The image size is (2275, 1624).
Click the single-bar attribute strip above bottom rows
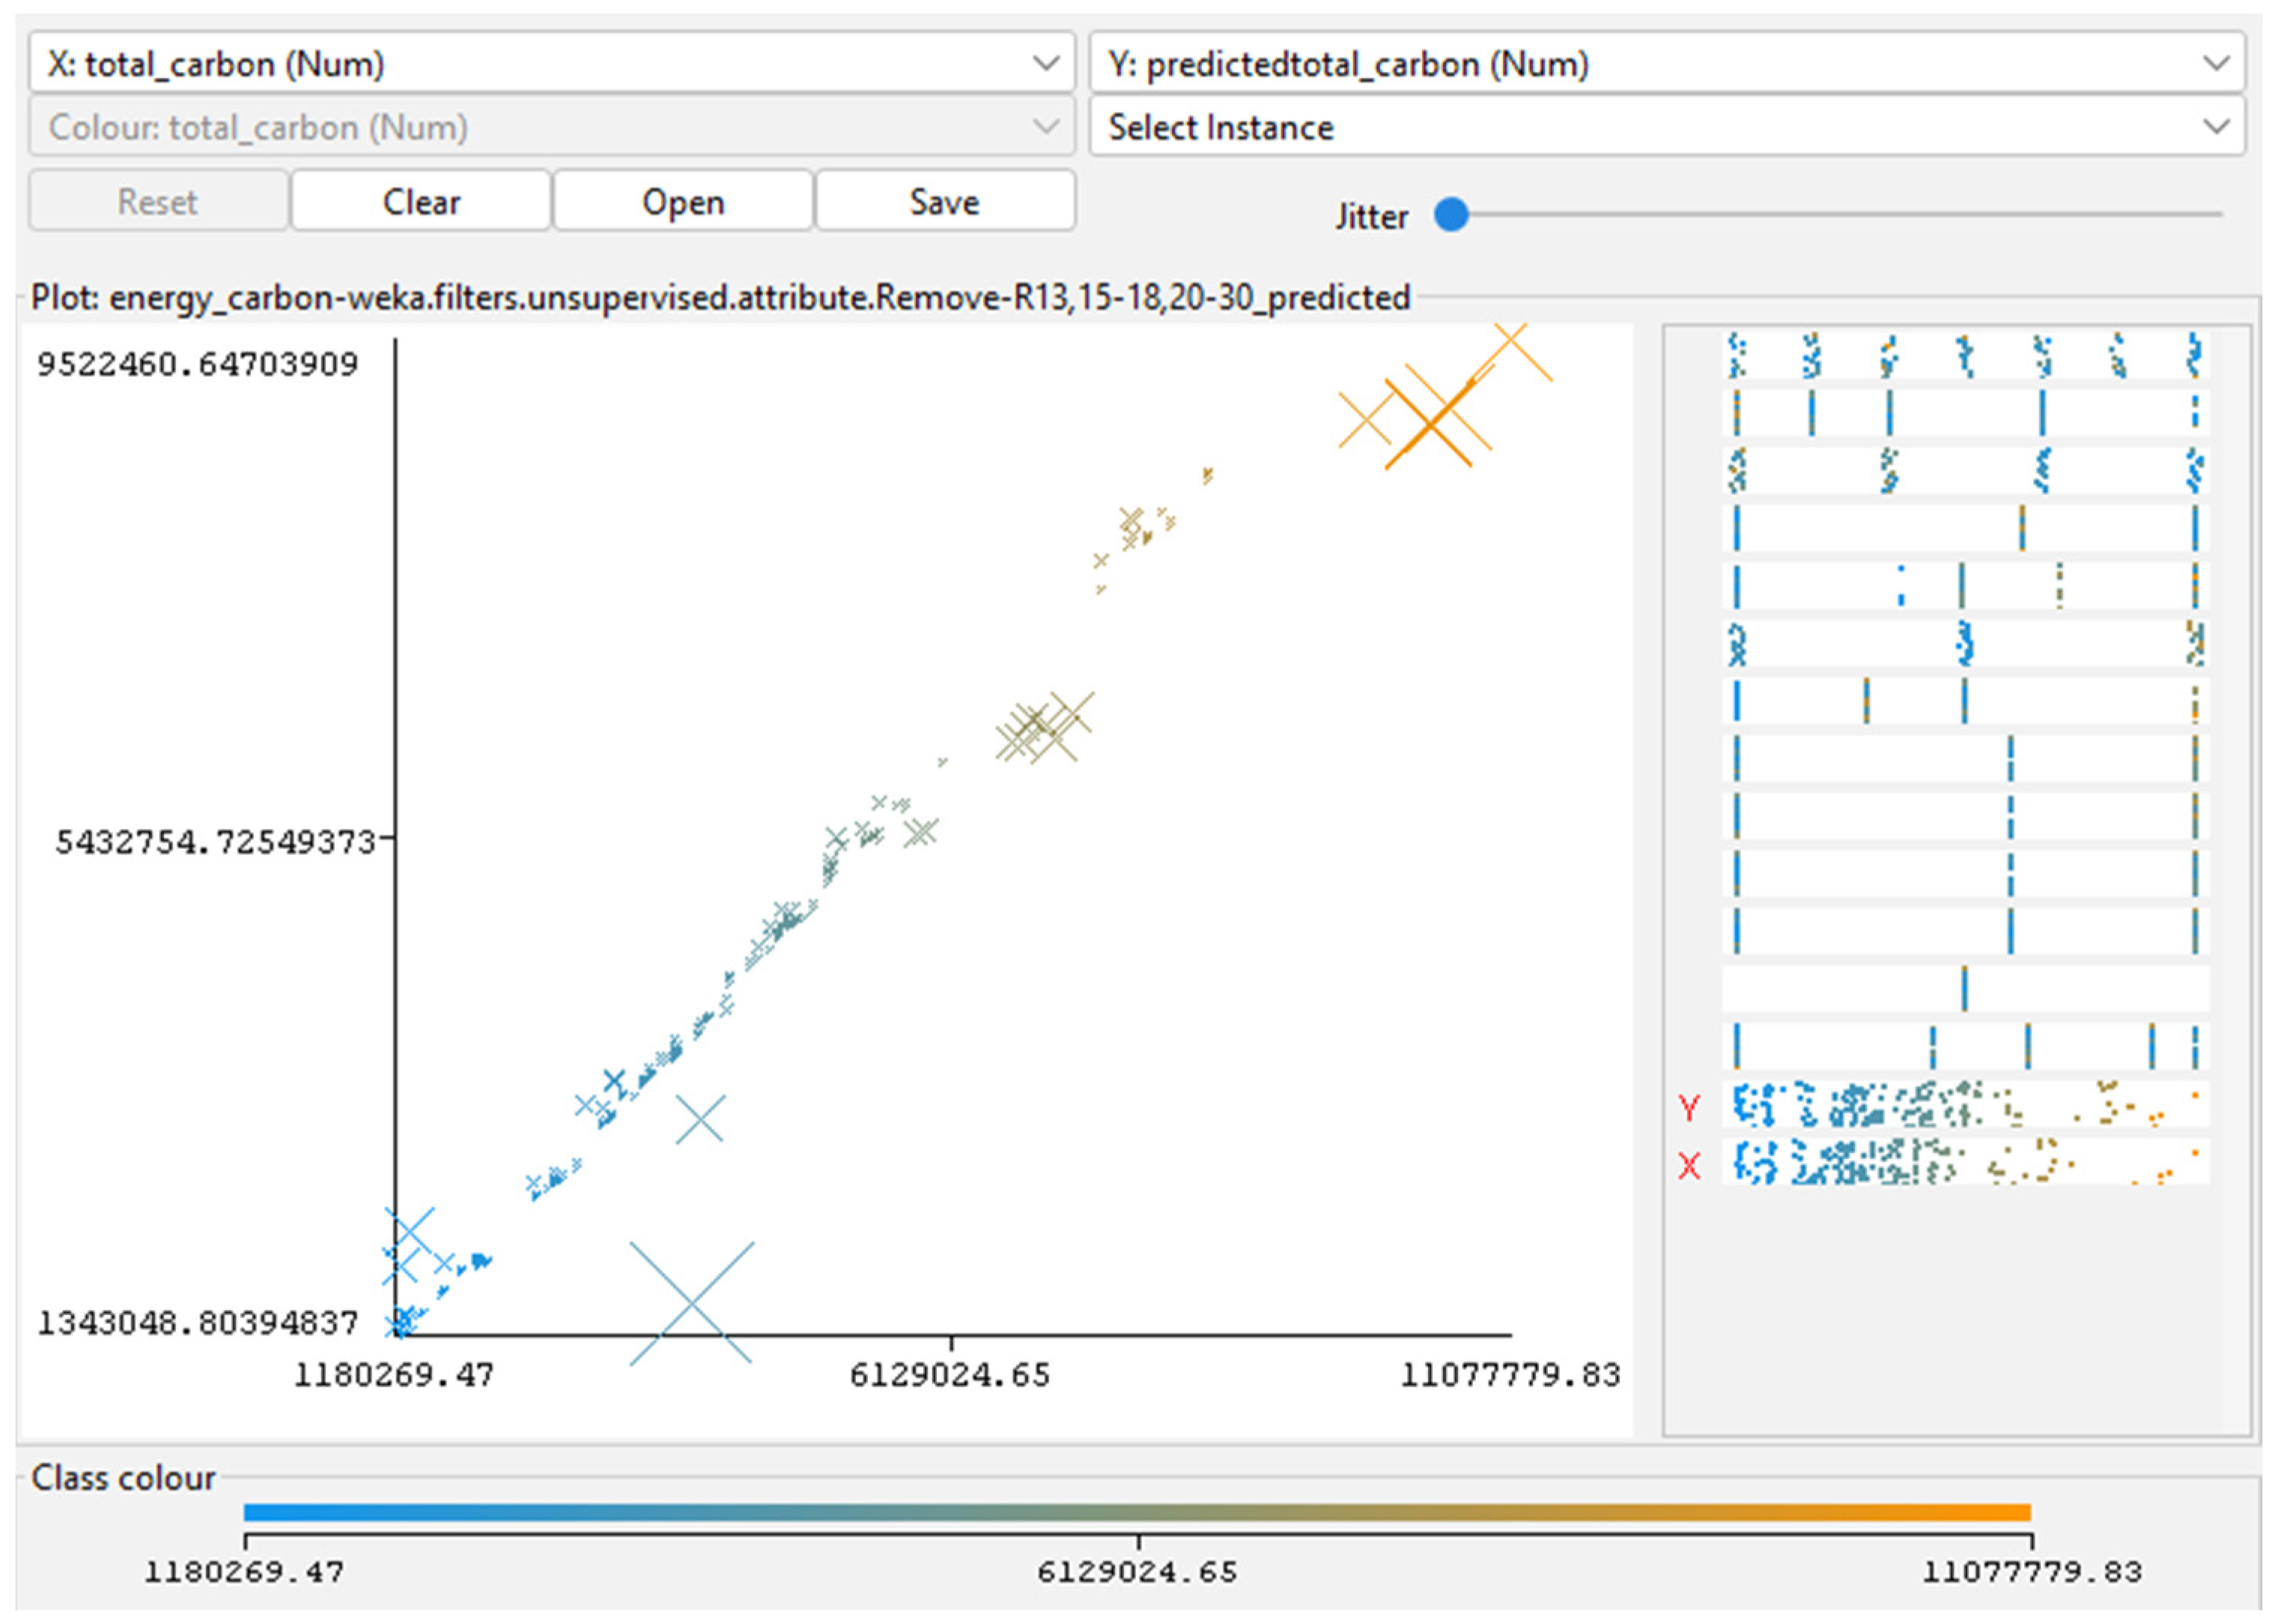pyautogui.click(x=1965, y=989)
